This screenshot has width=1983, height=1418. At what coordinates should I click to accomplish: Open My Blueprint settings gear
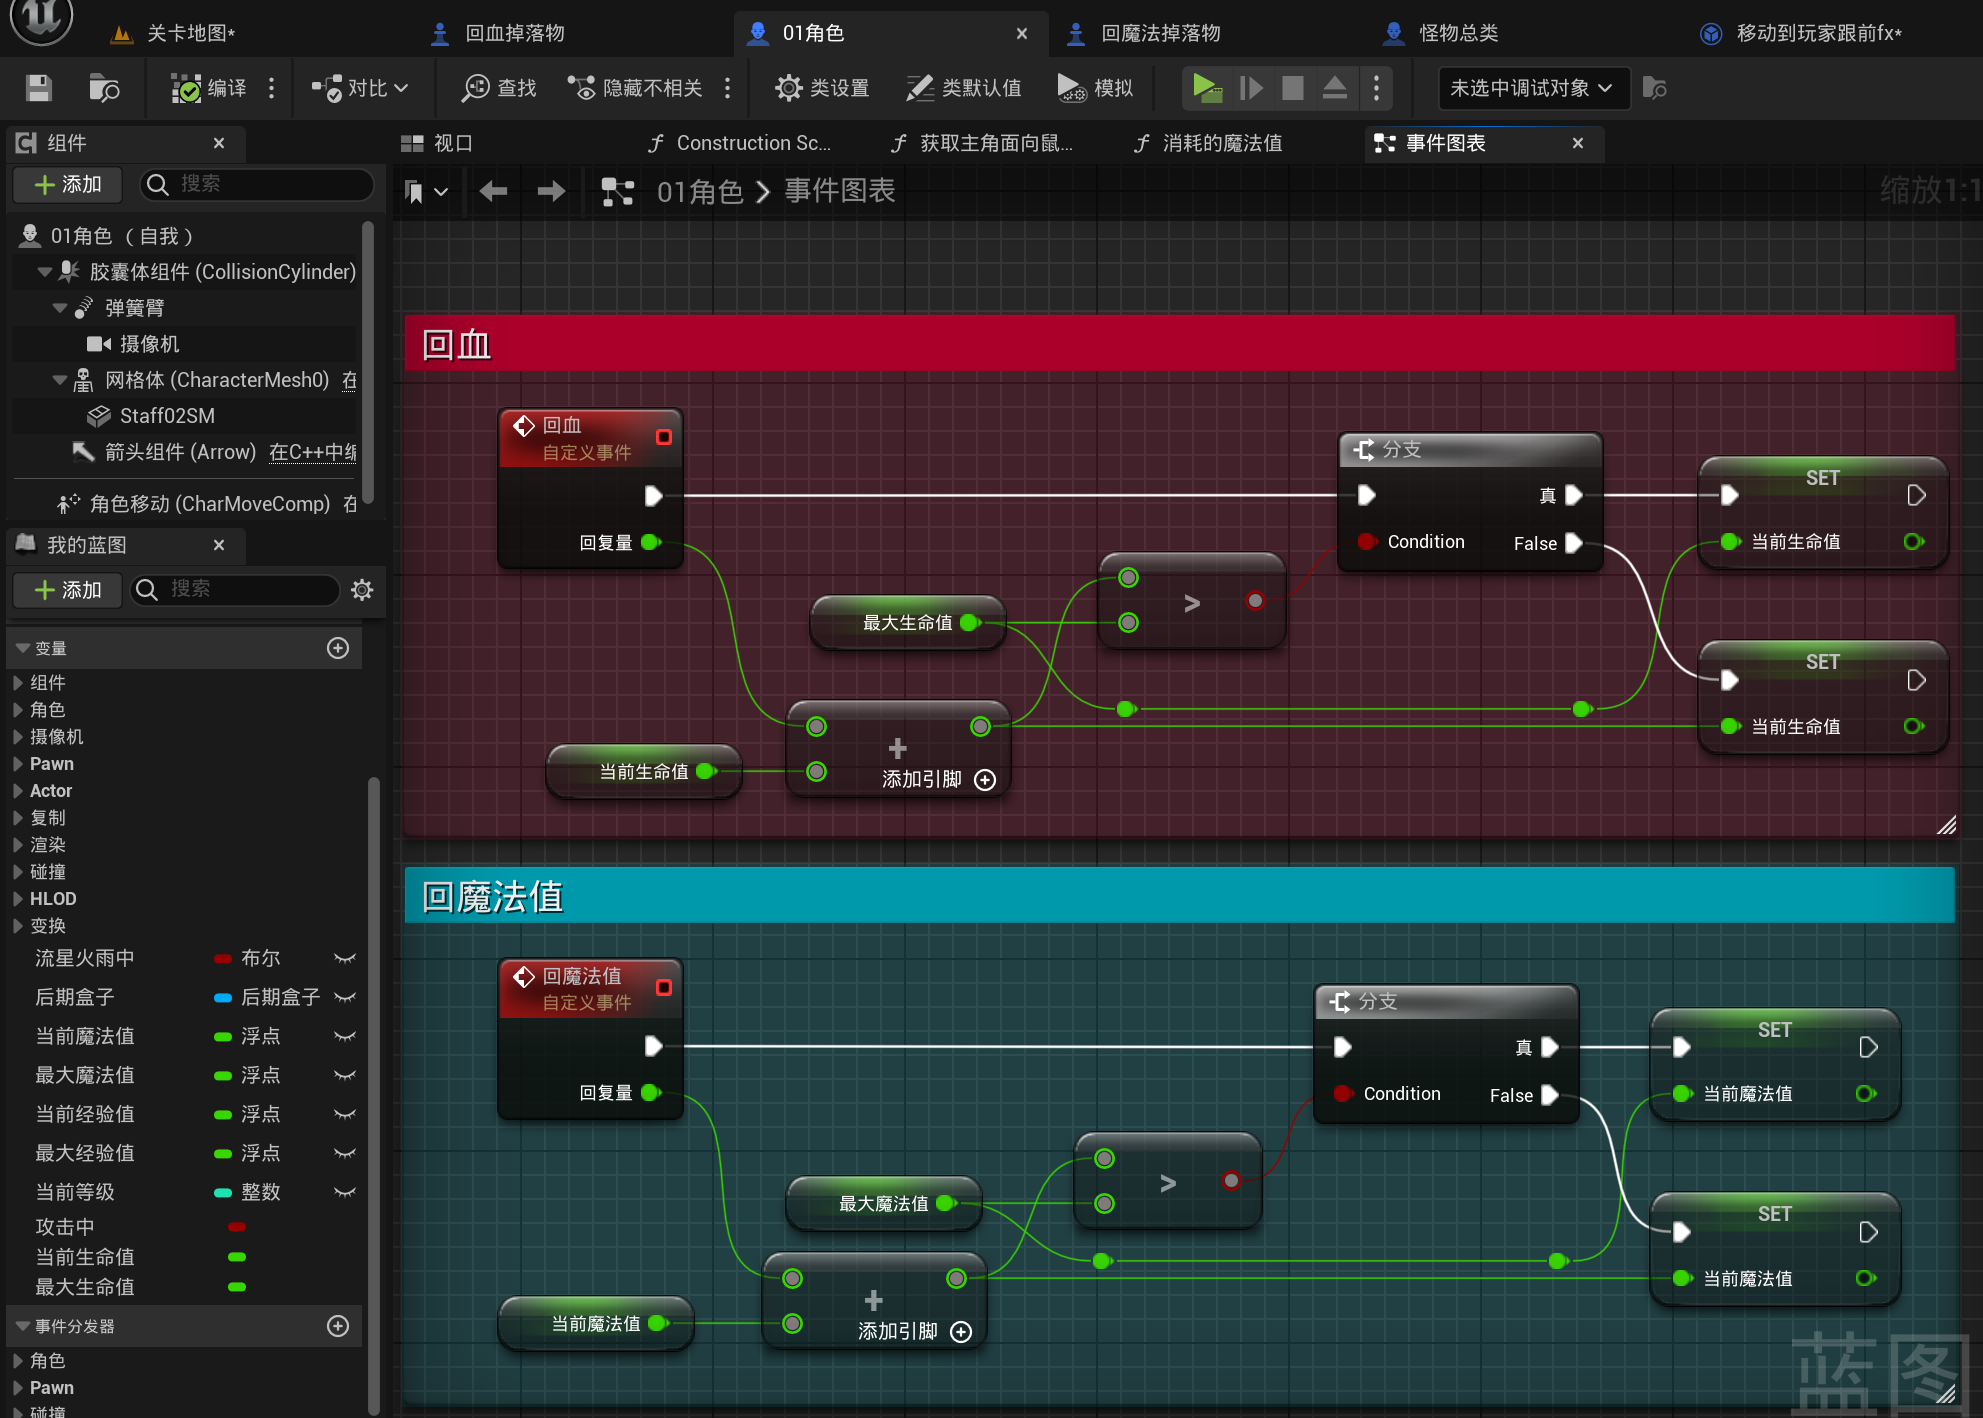[362, 590]
